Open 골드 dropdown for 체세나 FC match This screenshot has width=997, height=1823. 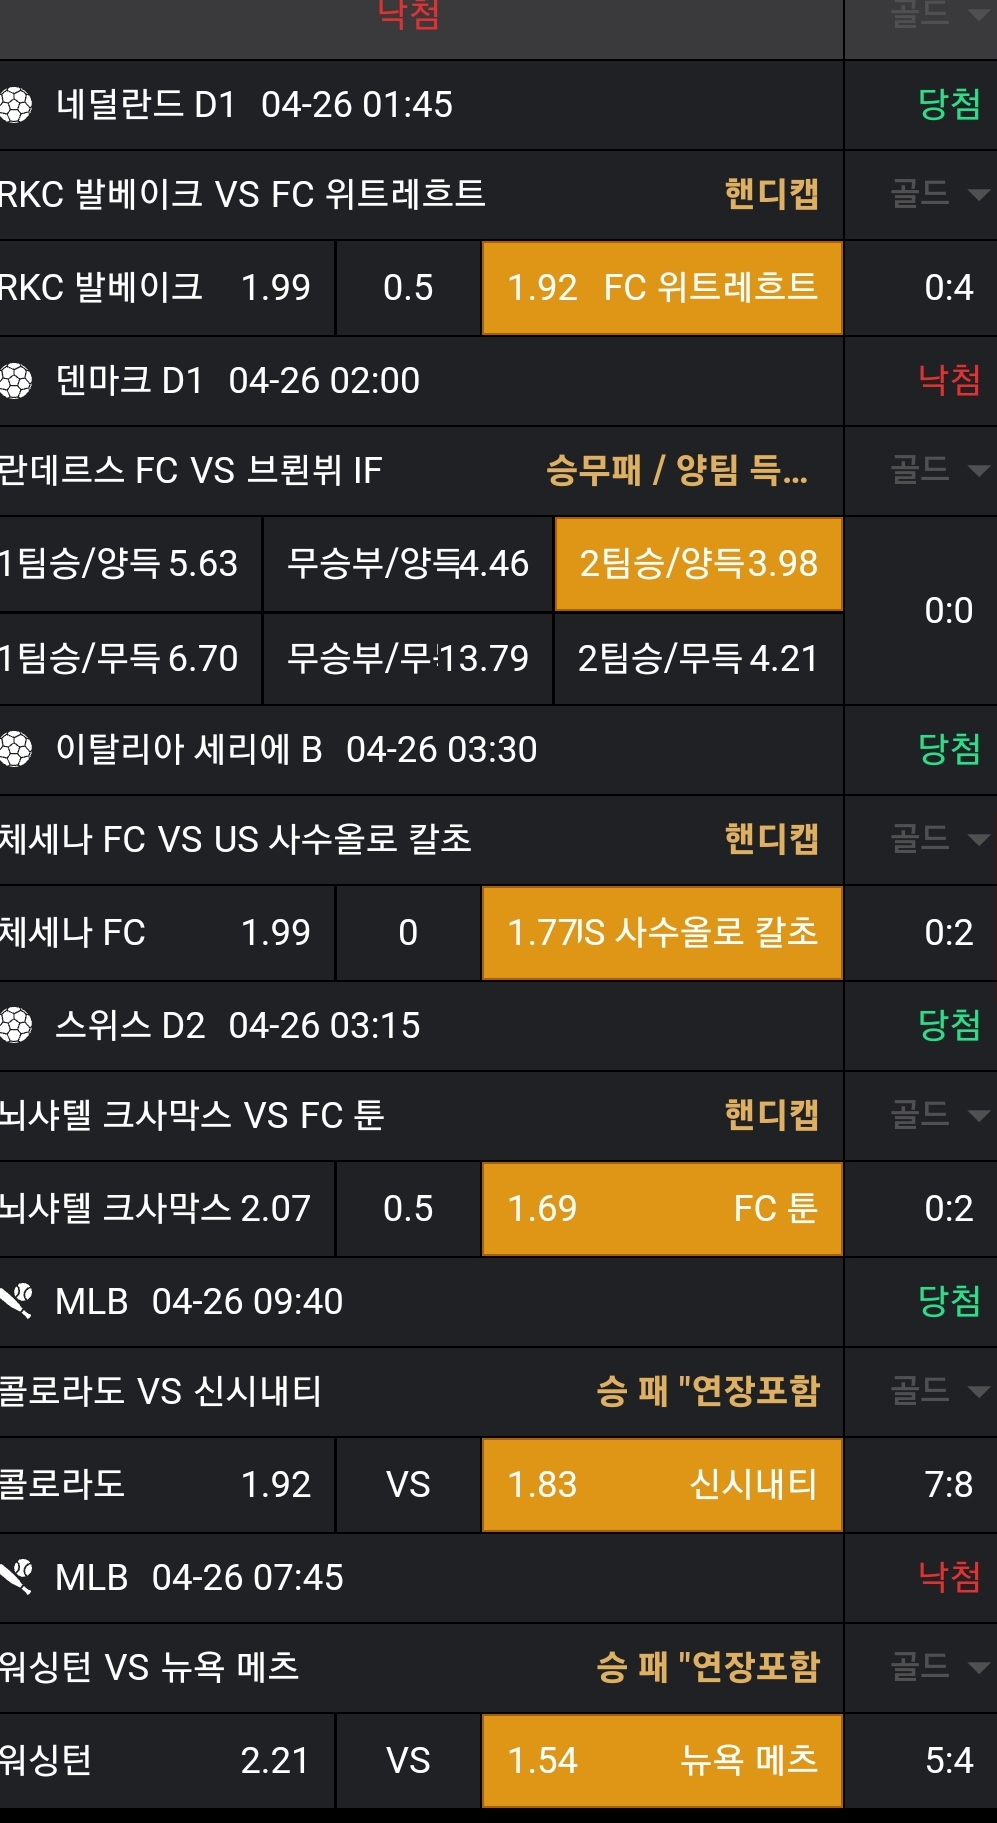938,839
